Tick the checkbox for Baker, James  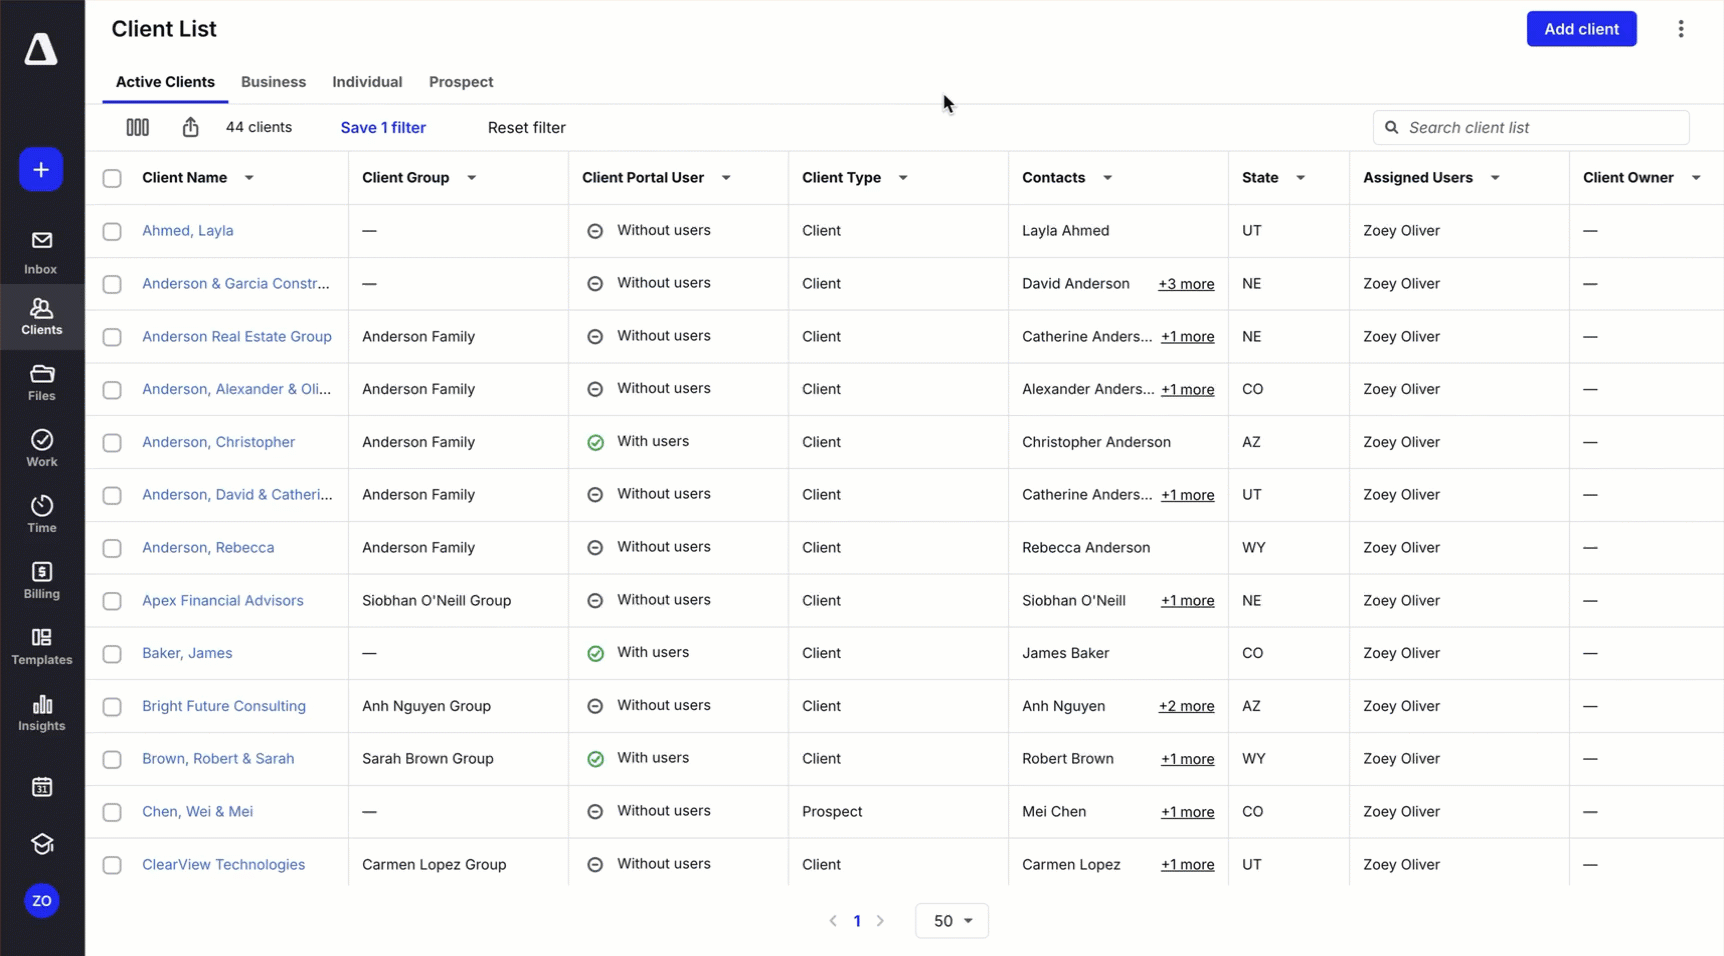tap(112, 654)
